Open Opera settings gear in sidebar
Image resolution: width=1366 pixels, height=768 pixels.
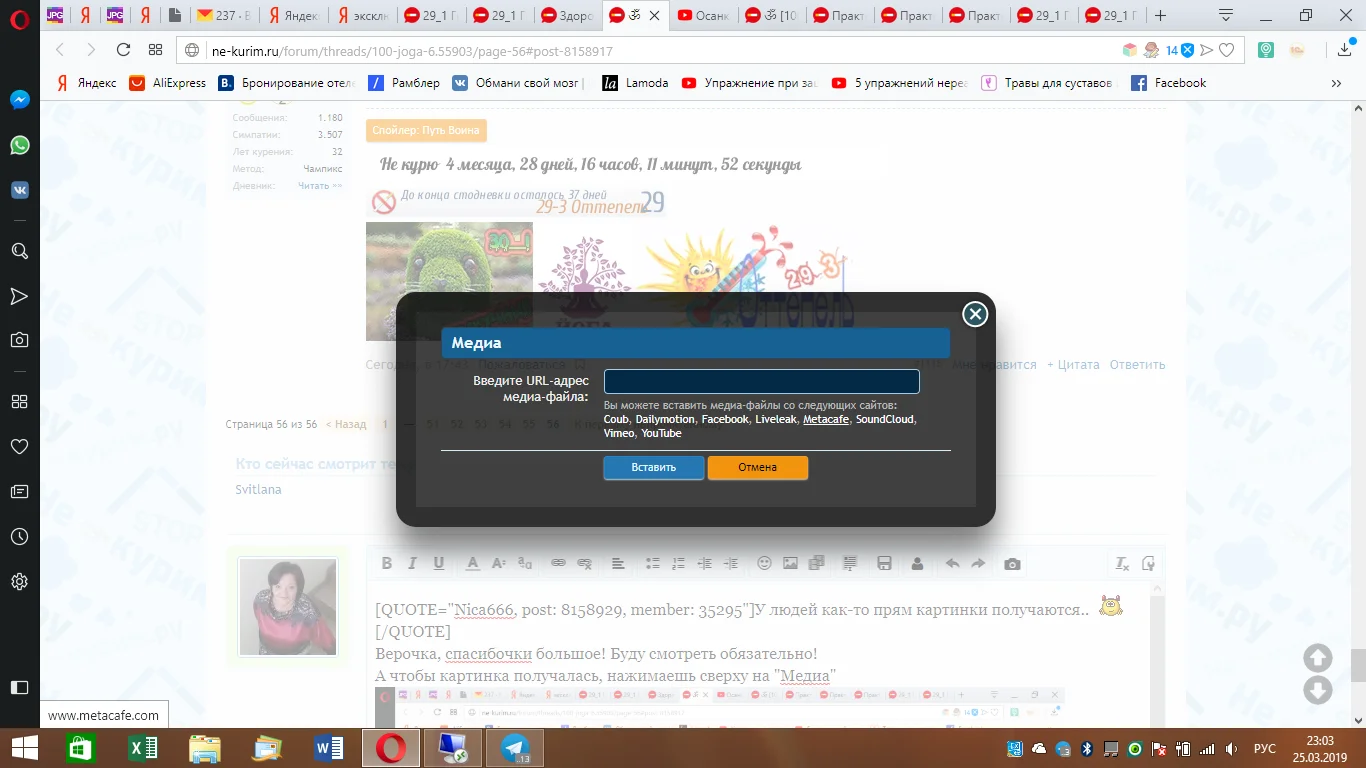click(19, 581)
